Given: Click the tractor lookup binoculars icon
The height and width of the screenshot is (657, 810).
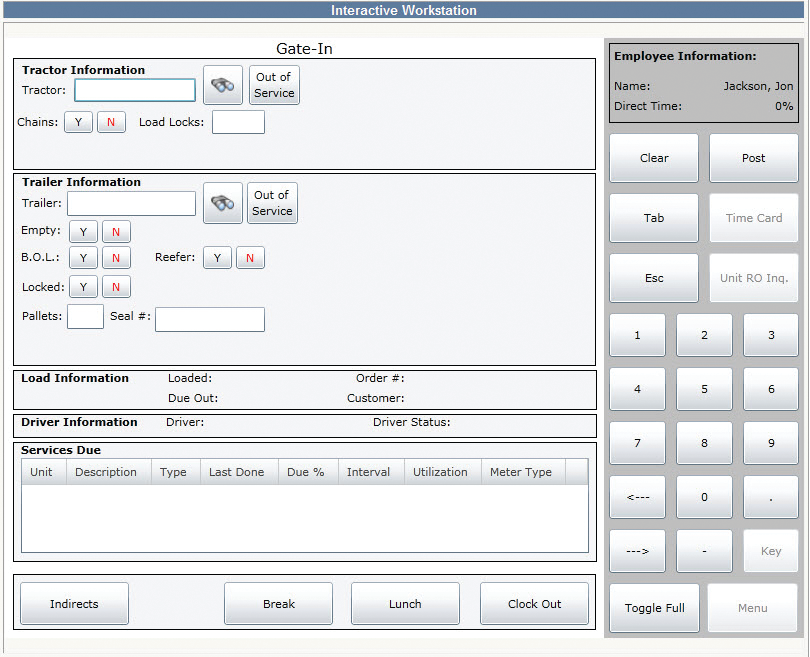Looking at the screenshot, I should pyautogui.click(x=222, y=85).
